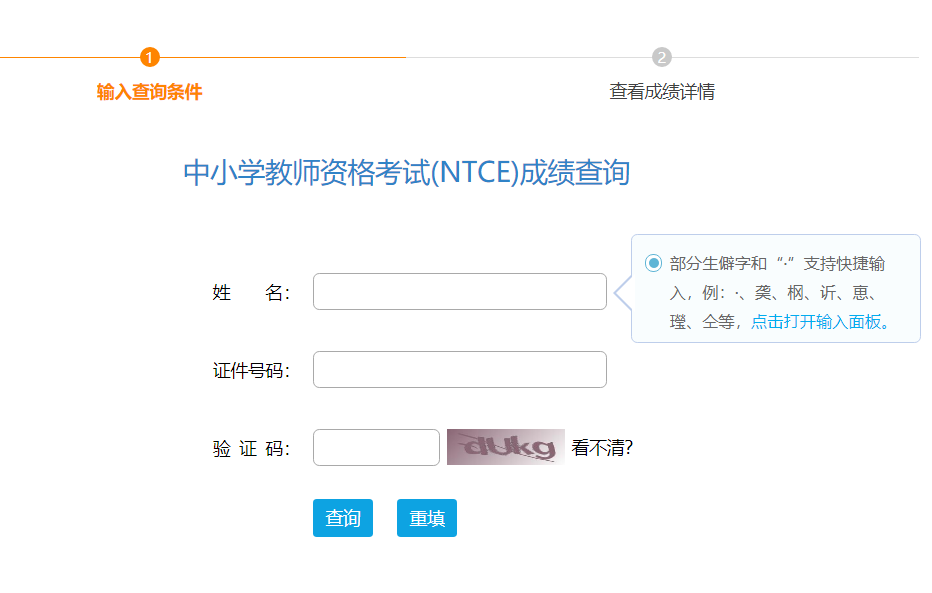Image resolution: width=932 pixels, height=593 pixels.
Task: Open input panel via 点击打开输入面板 link
Action: (820, 322)
